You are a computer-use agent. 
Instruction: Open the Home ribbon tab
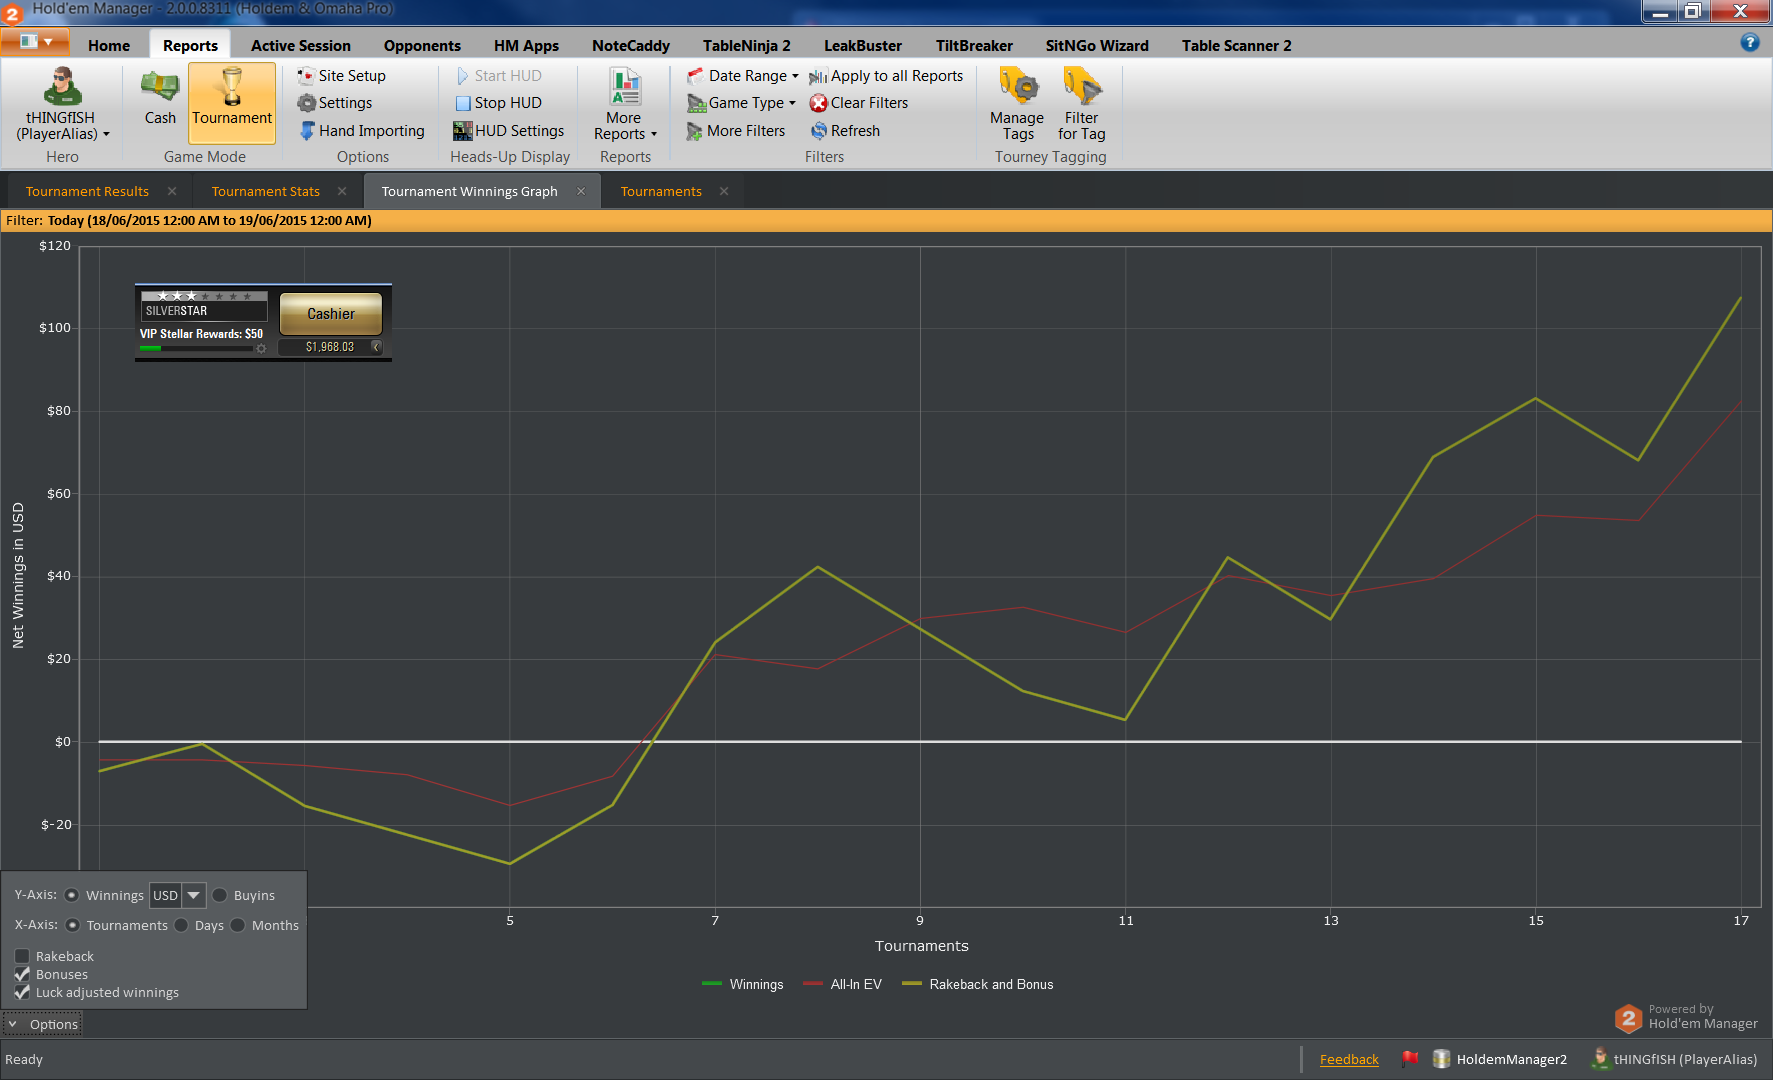click(109, 45)
